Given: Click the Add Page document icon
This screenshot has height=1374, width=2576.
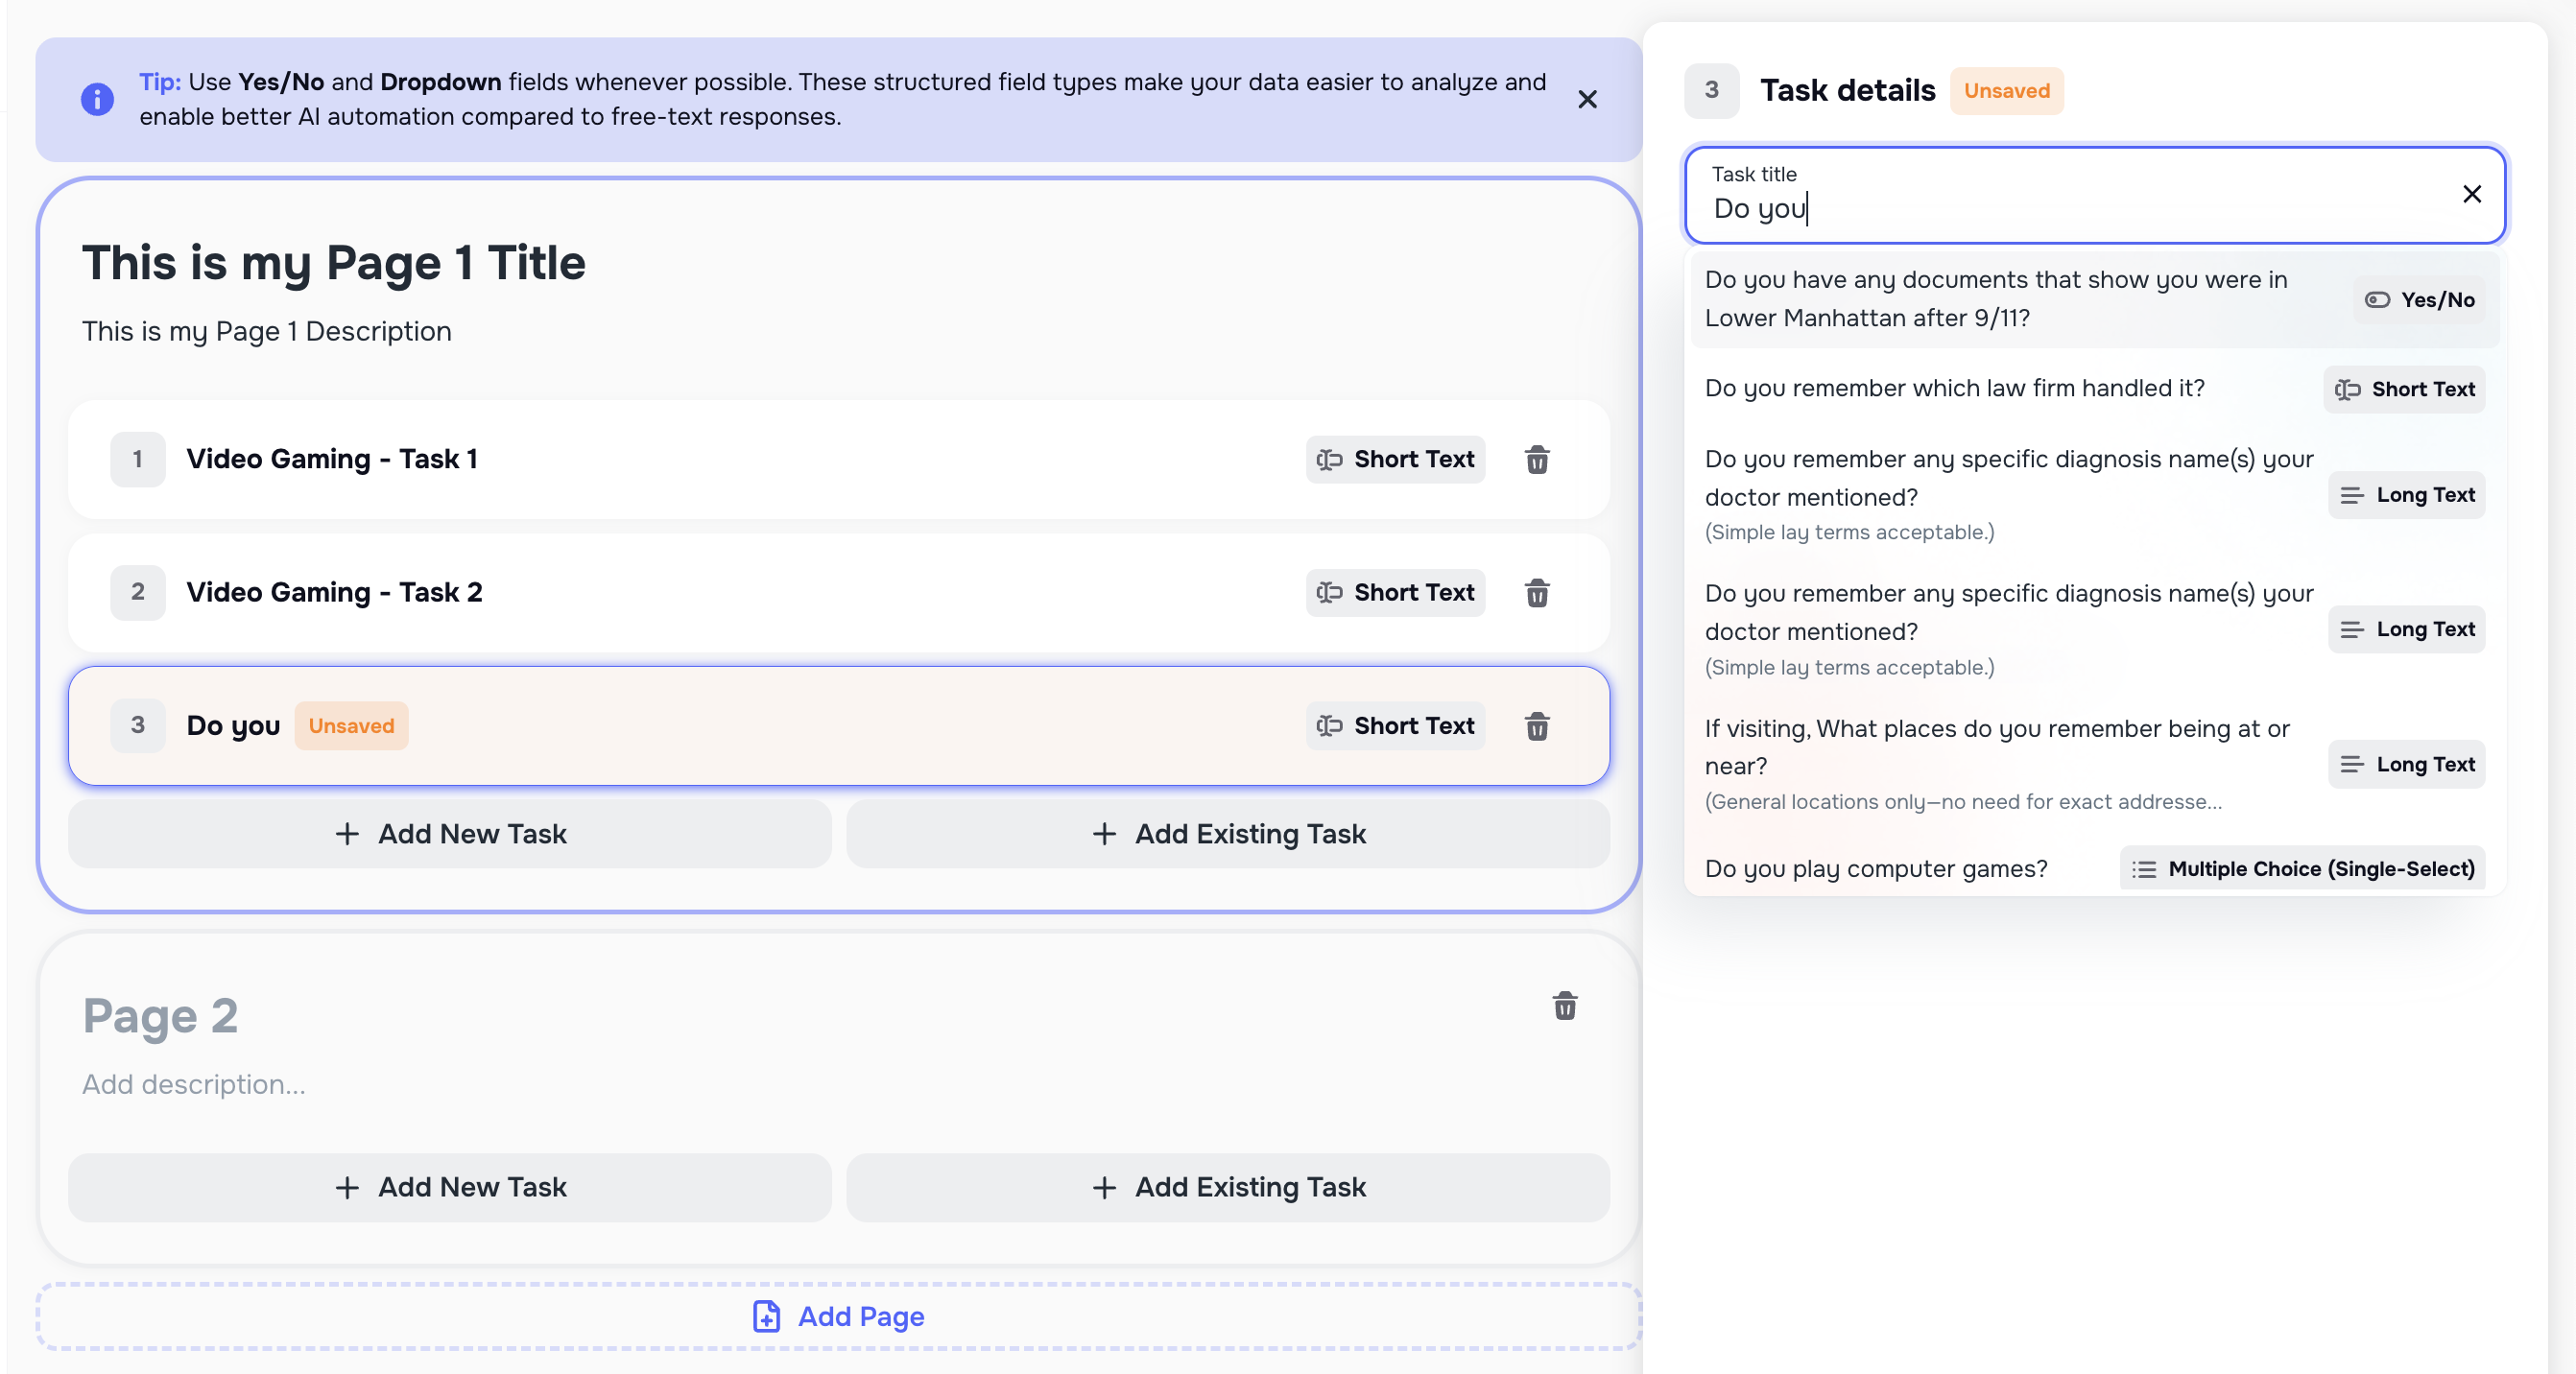Looking at the screenshot, I should (x=765, y=1316).
